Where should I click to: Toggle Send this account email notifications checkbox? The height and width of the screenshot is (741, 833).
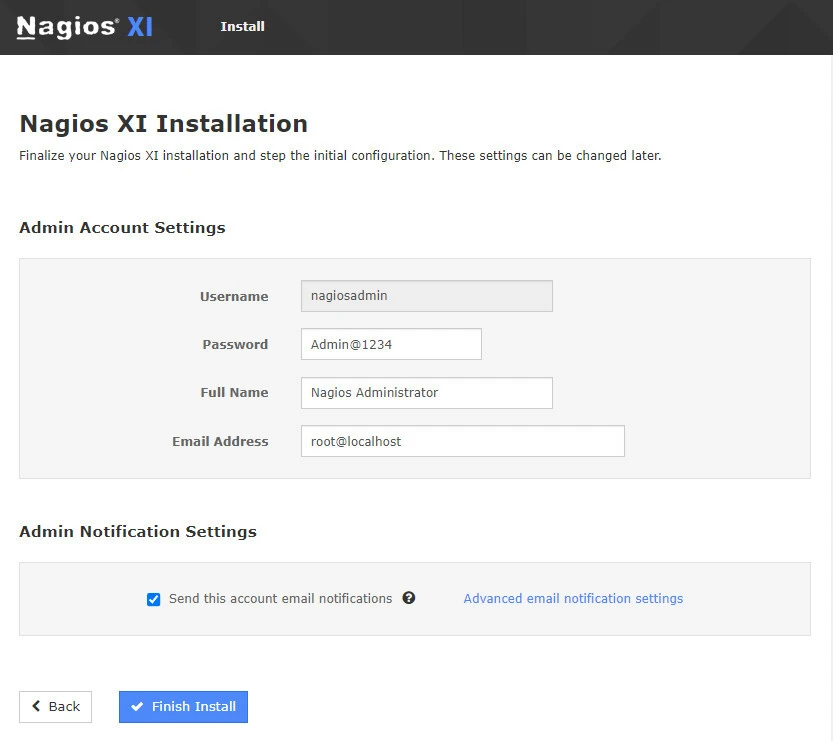(153, 599)
